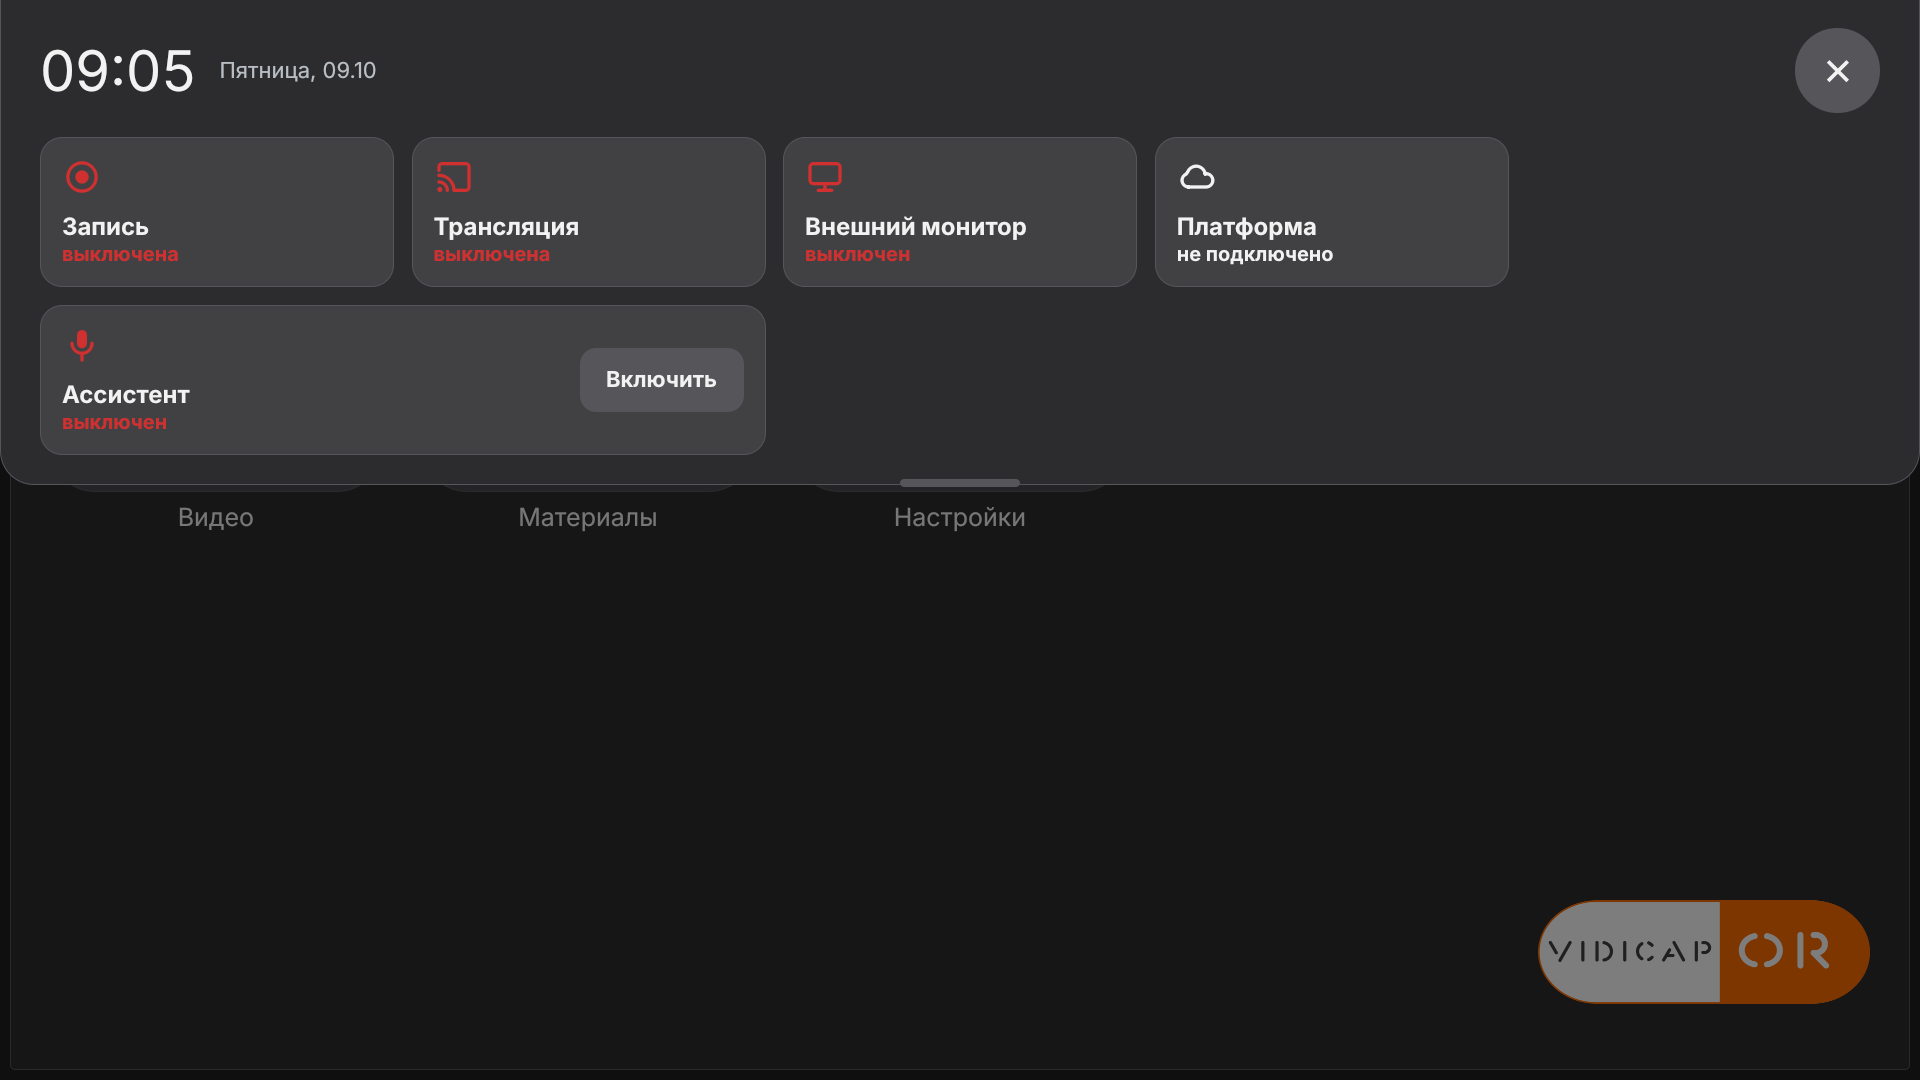Click "выключен" status under Ассистент
The height and width of the screenshot is (1080, 1920).
114,423
